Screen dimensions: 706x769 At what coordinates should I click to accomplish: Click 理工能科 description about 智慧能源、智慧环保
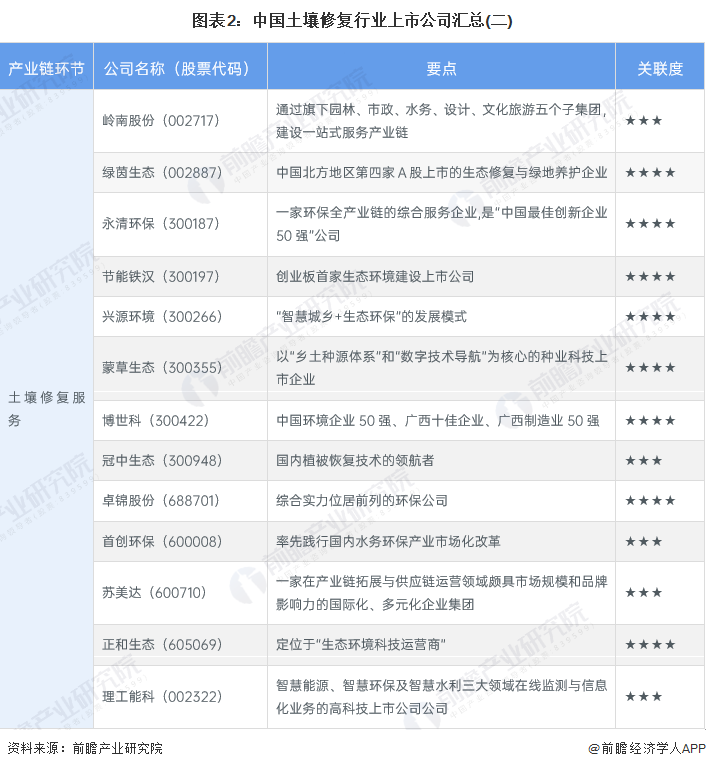click(x=441, y=696)
